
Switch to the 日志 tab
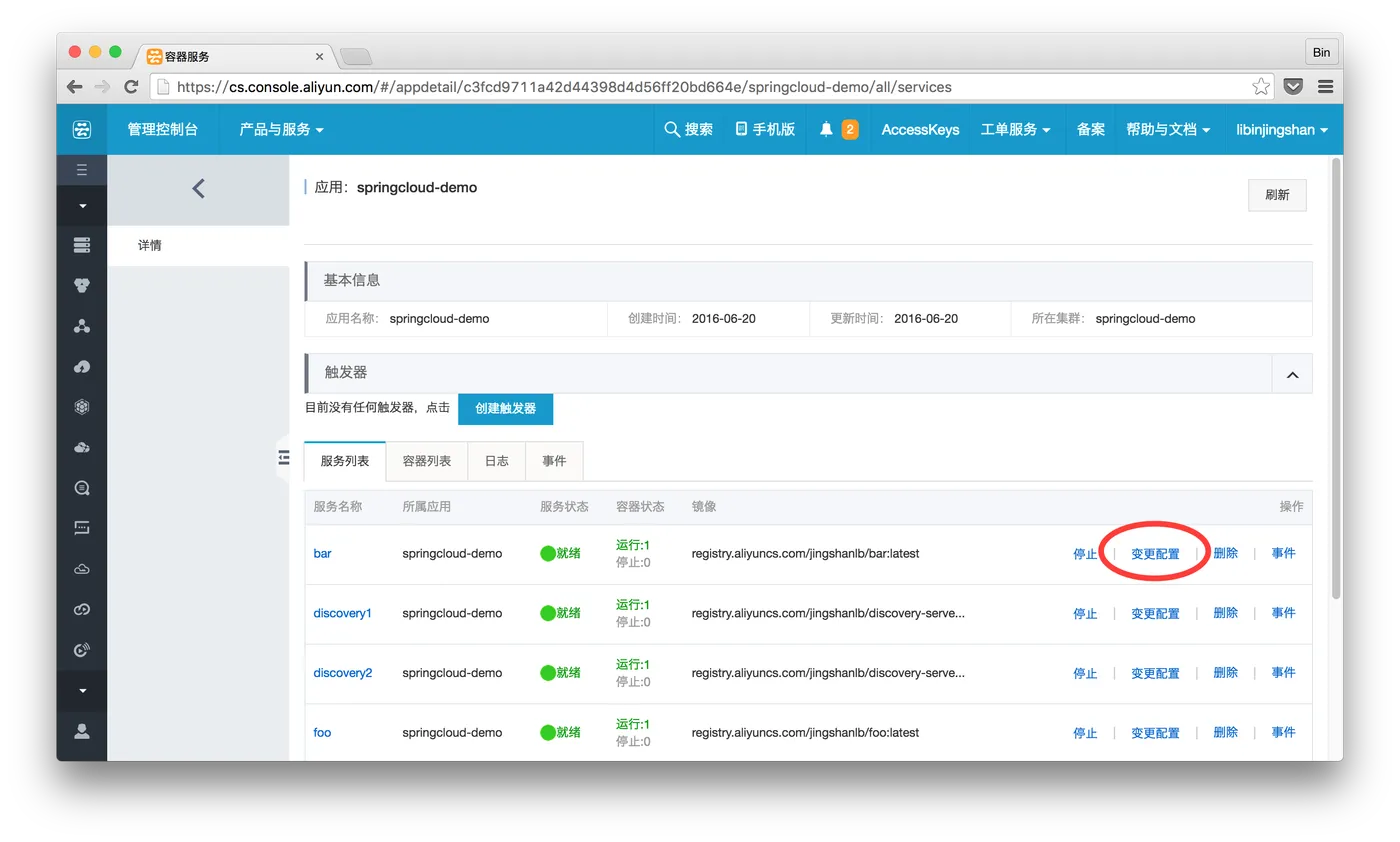[x=497, y=461]
